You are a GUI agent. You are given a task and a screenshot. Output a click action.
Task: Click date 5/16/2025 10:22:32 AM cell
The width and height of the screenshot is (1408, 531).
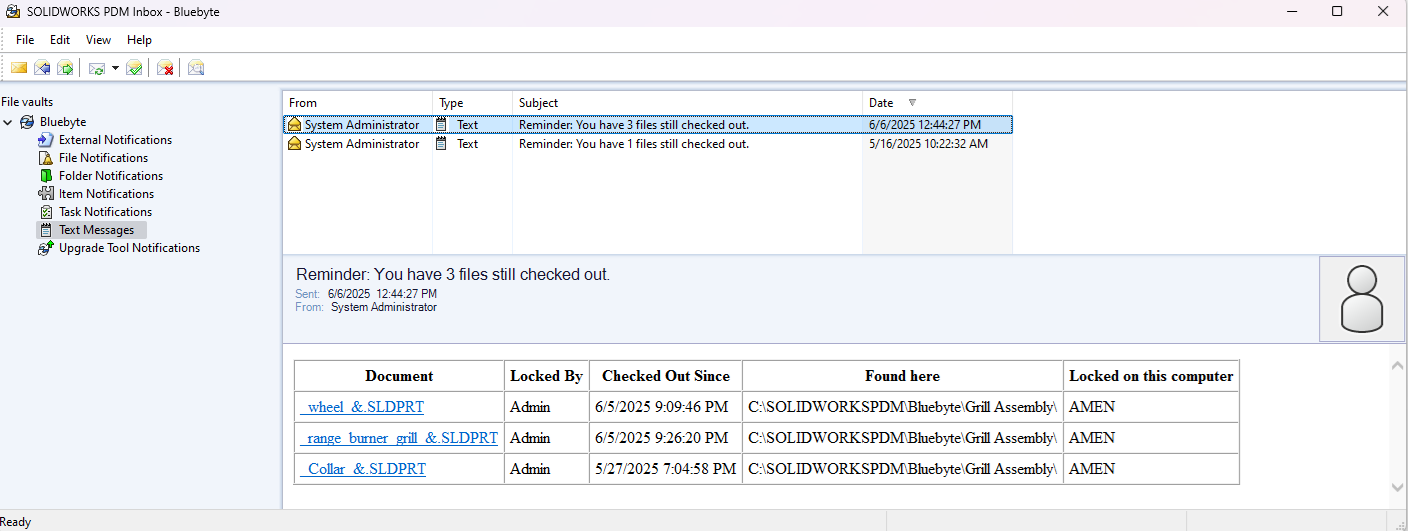click(928, 144)
